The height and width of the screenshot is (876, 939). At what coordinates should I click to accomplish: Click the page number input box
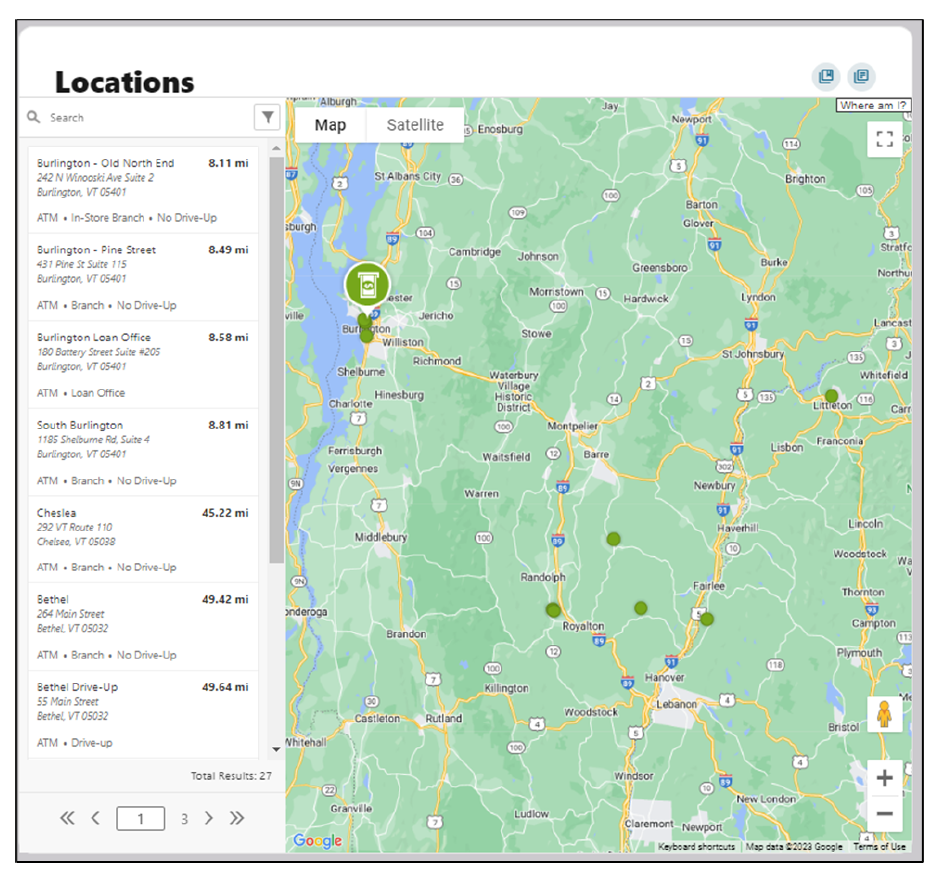click(141, 819)
